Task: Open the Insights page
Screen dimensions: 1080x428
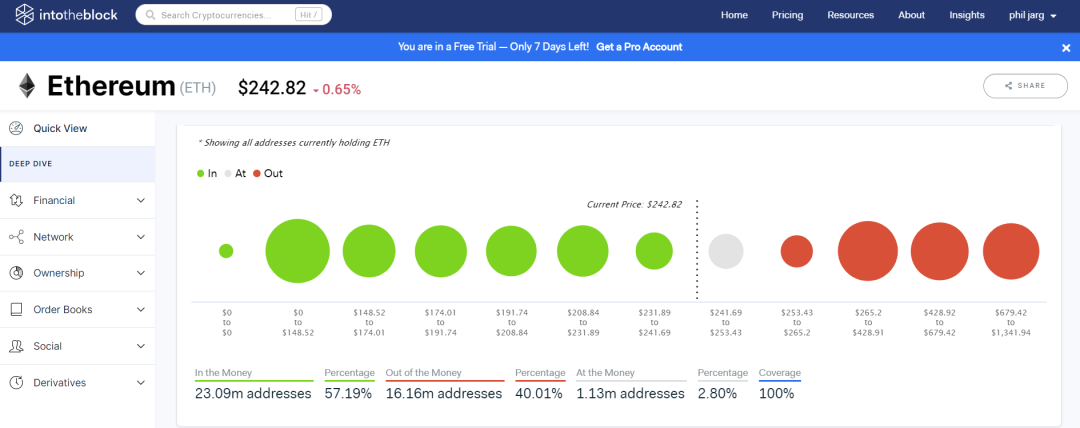Action: (967, 15)
